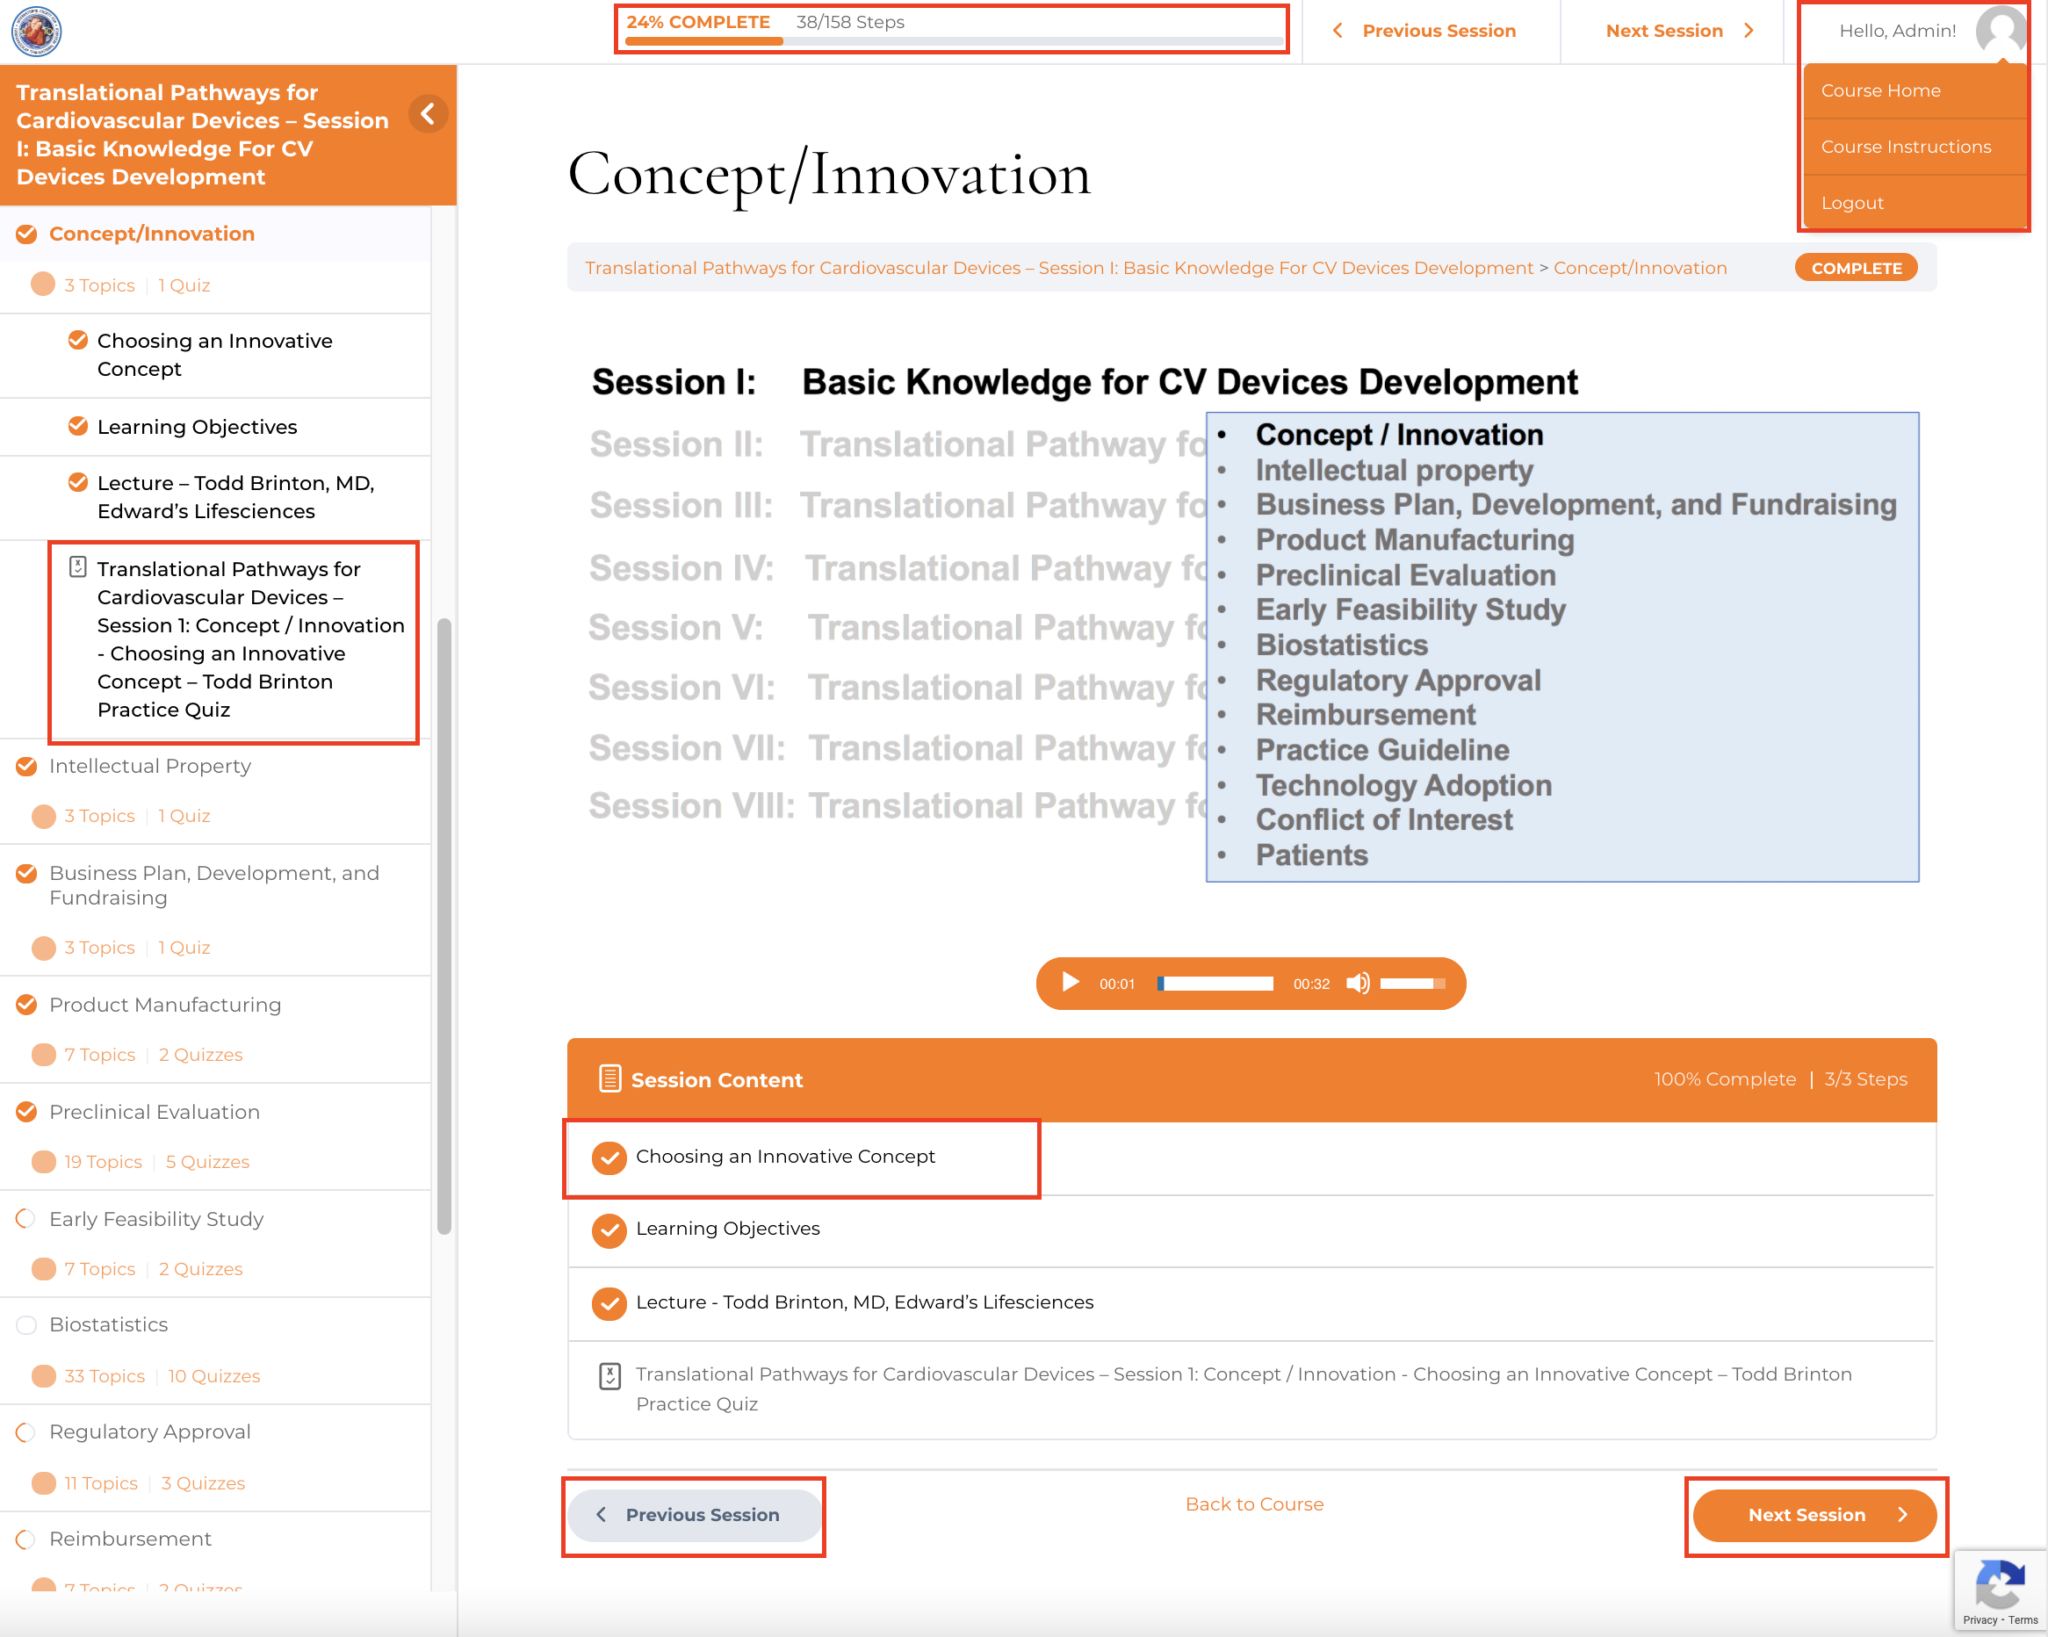
Task: Seek within audio progress bar
Action: tap(1215, 984)
